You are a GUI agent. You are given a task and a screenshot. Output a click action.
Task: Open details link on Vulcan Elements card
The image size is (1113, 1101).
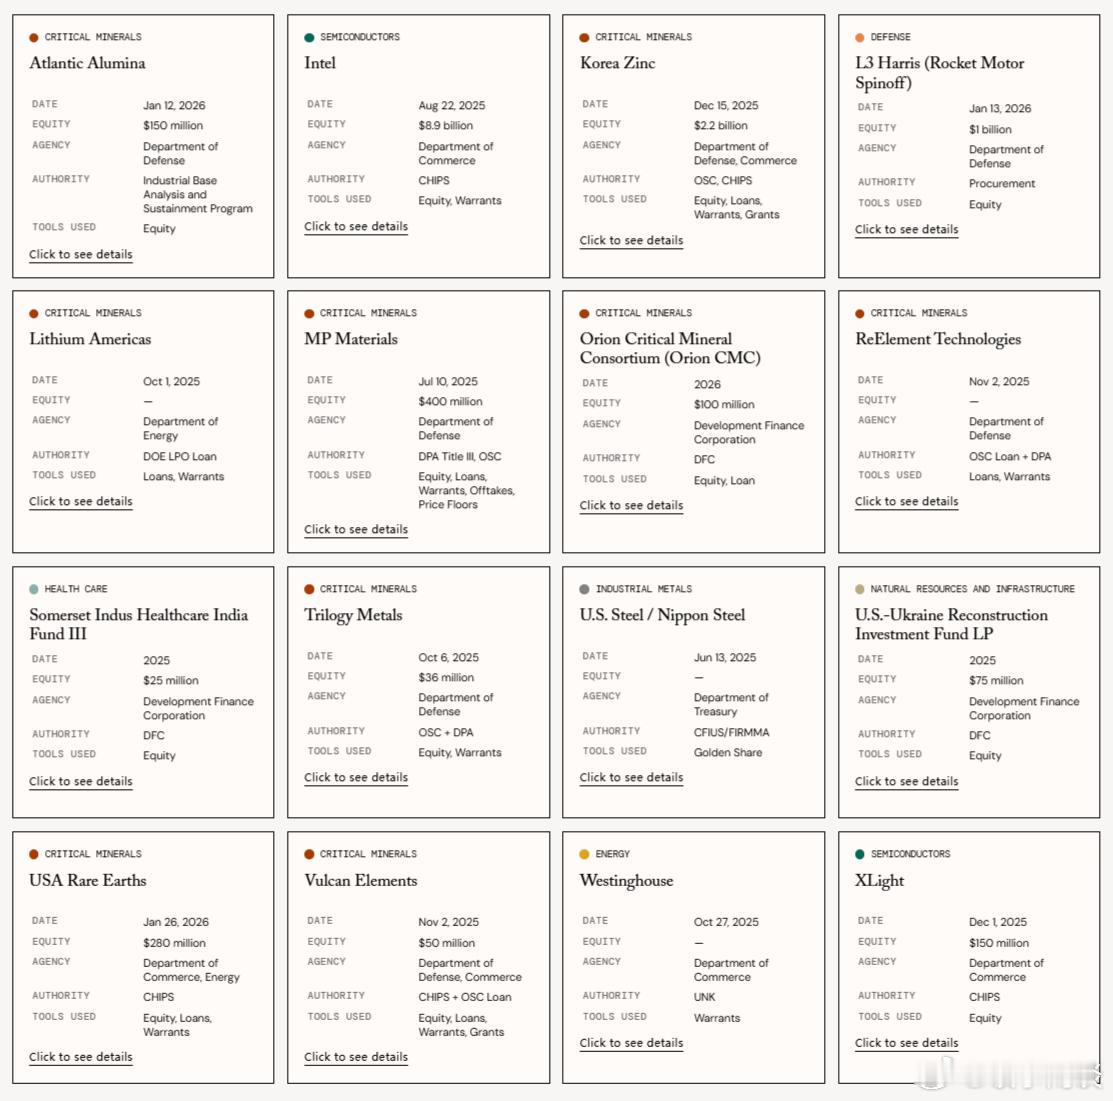coord(356,1057)
